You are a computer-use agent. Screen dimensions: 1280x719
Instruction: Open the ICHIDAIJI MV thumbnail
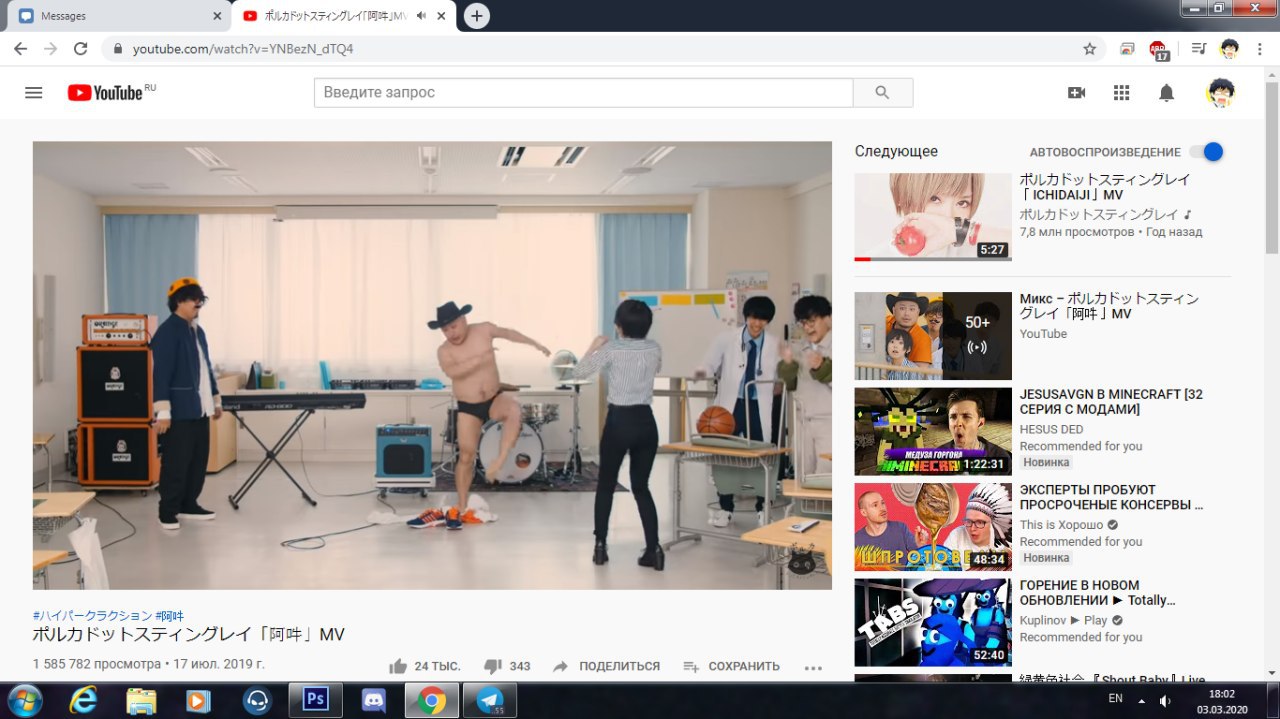[x=933, y=217]
